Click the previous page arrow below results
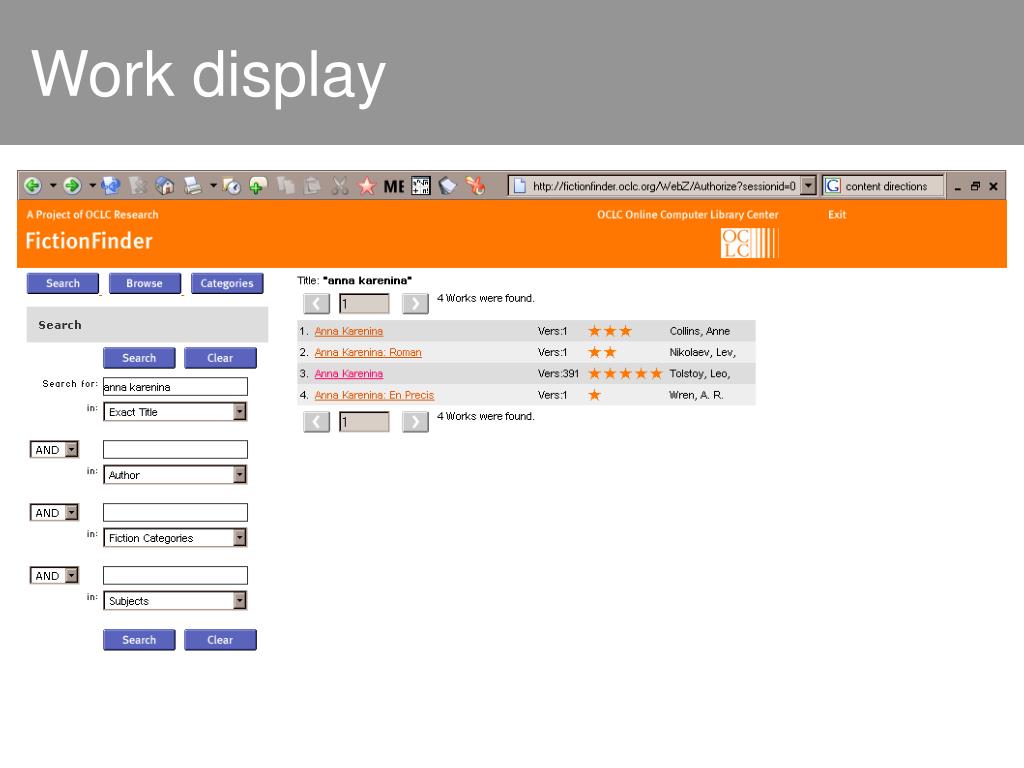1024x768 pixels. tap(317, 422)
